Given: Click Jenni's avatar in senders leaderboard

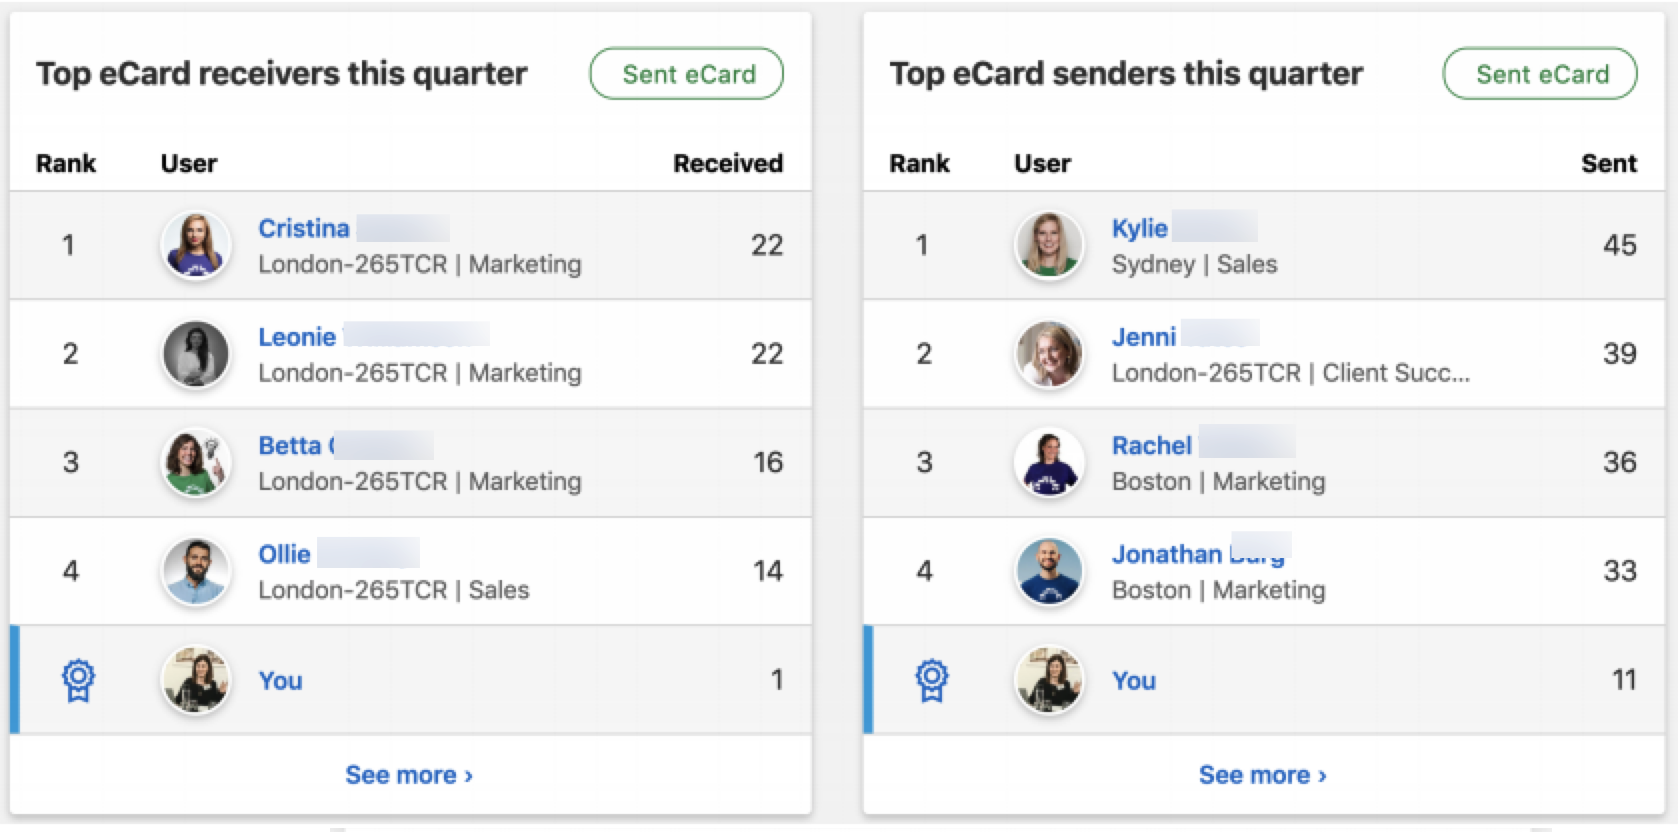Looking at the screenshot, I should click(1048, 354).
